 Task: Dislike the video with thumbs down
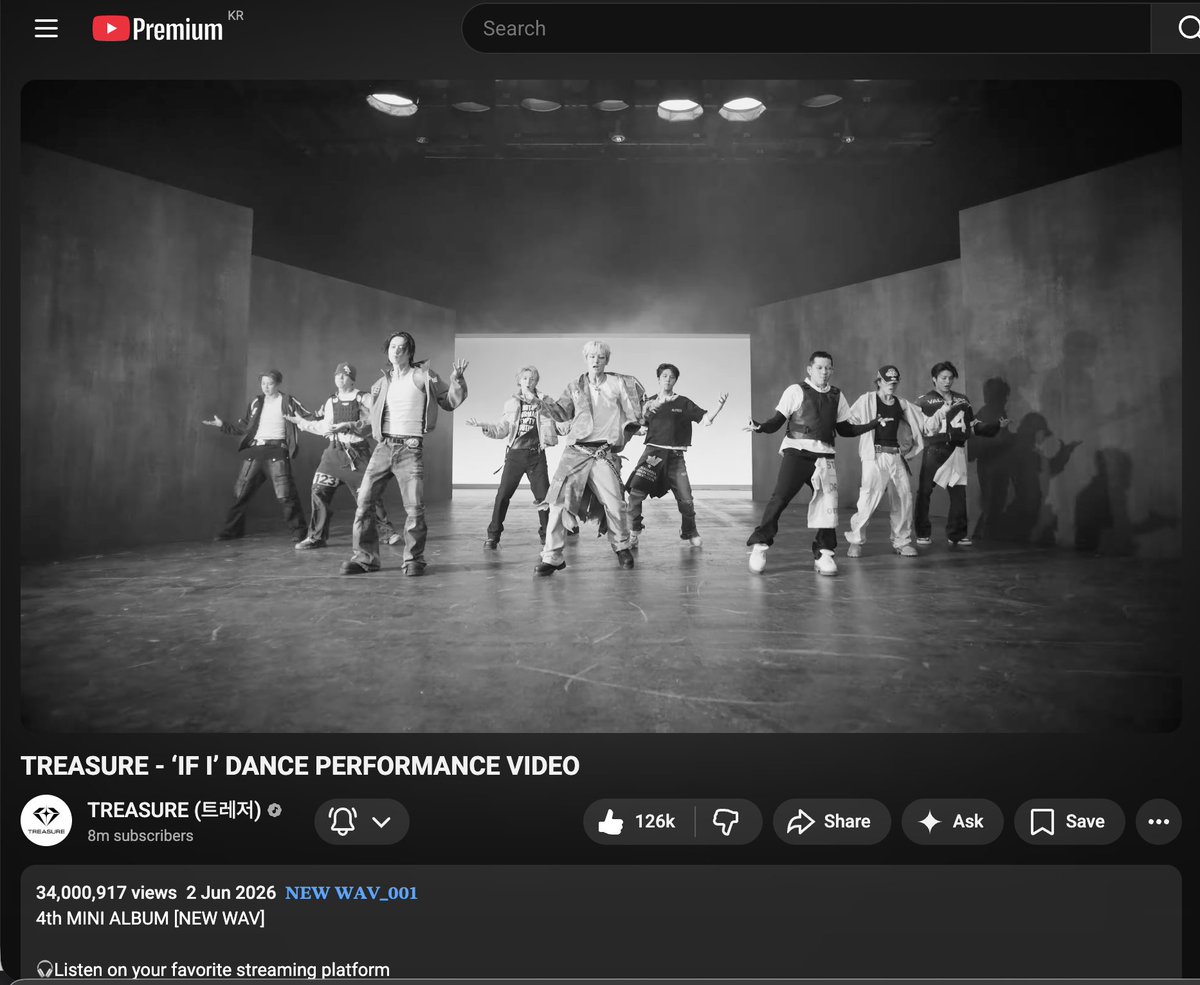[727, 821]
